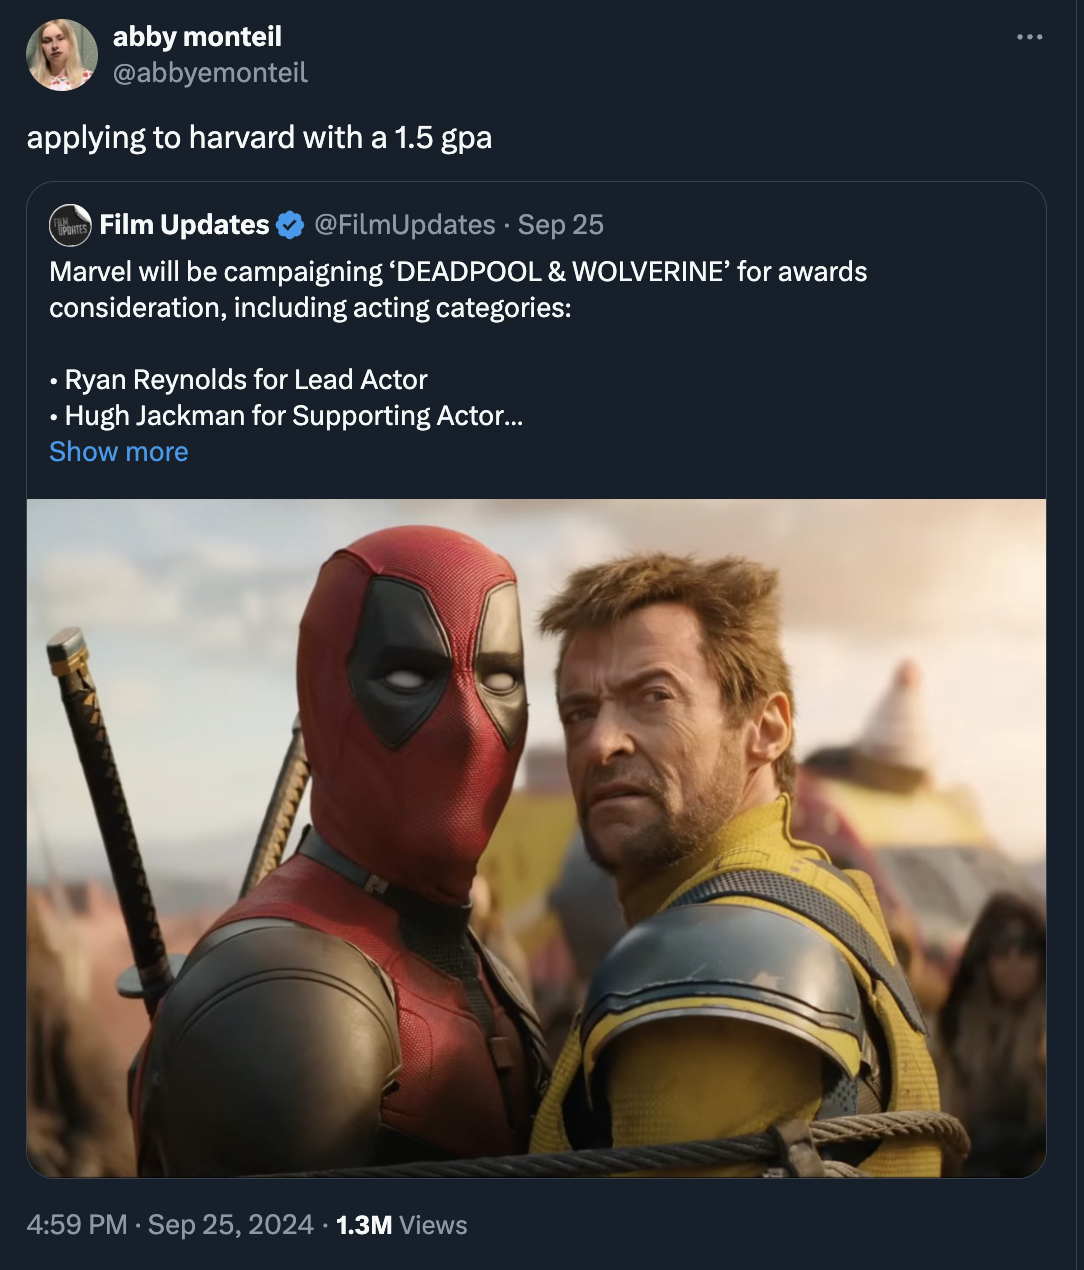The height and width of the screenshot is (1270, 1084).
Task: Click the Hugh Jackman Supporting Actor line
Action: (x=286, y=416)
